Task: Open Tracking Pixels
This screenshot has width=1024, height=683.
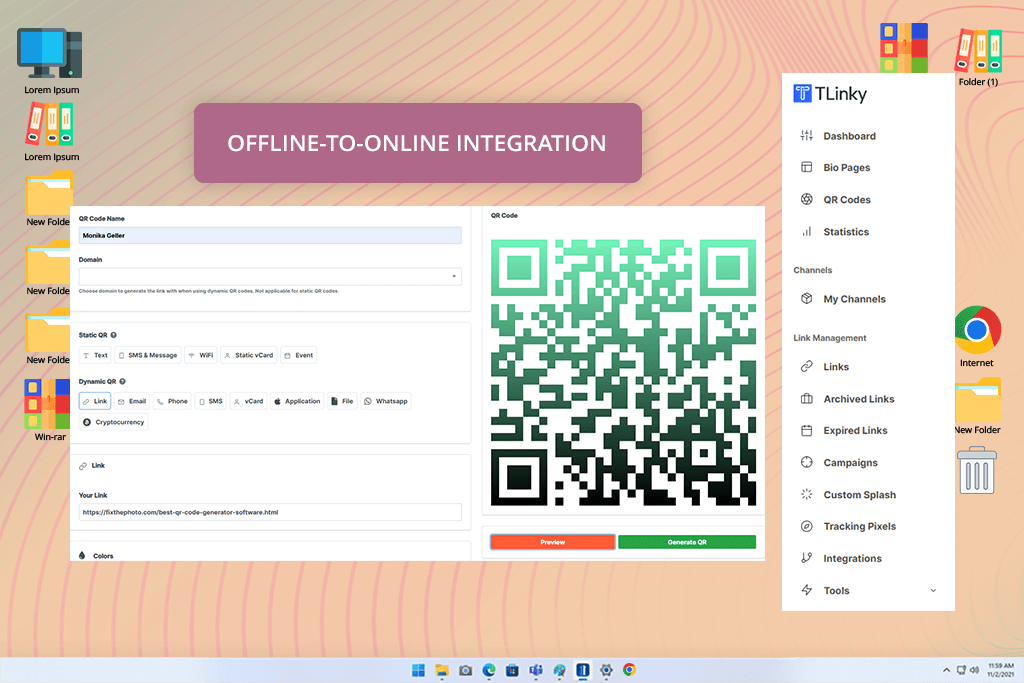Action: (x=859, y=526)
